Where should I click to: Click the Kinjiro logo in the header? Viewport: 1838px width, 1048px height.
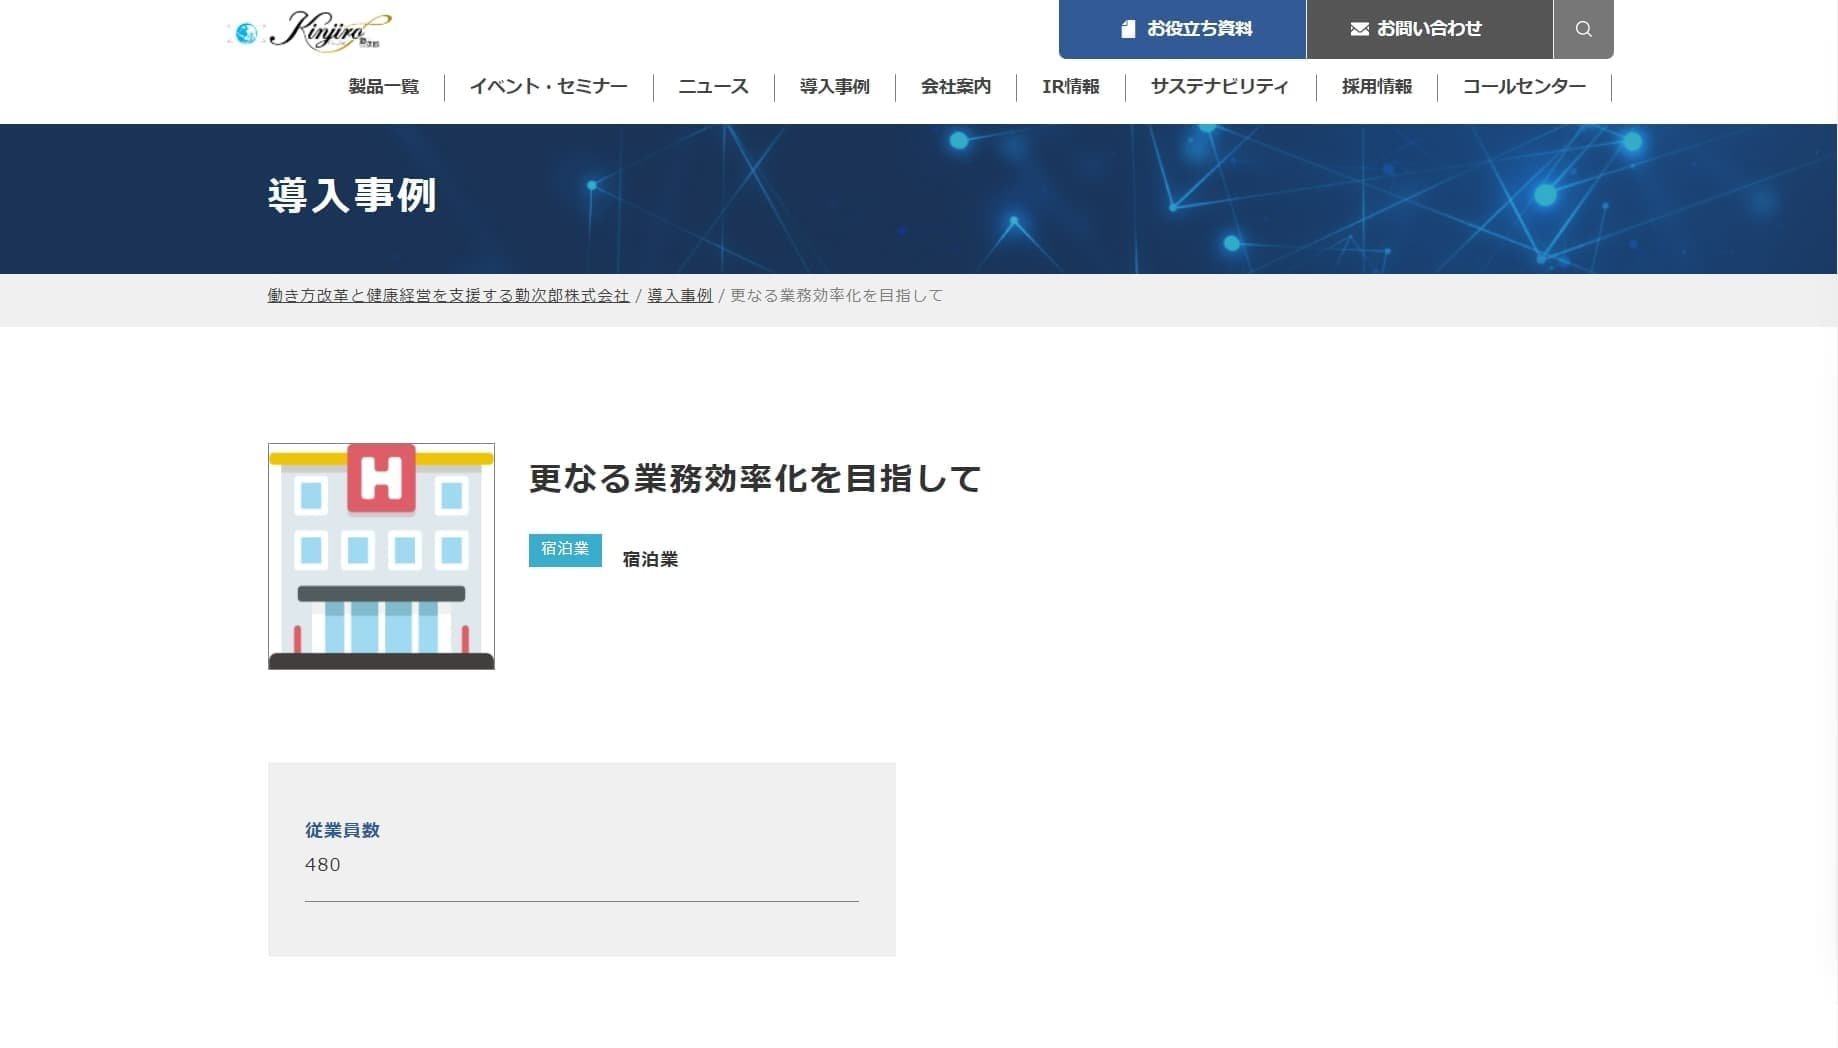pyautogui.click(x=309, y=30)
